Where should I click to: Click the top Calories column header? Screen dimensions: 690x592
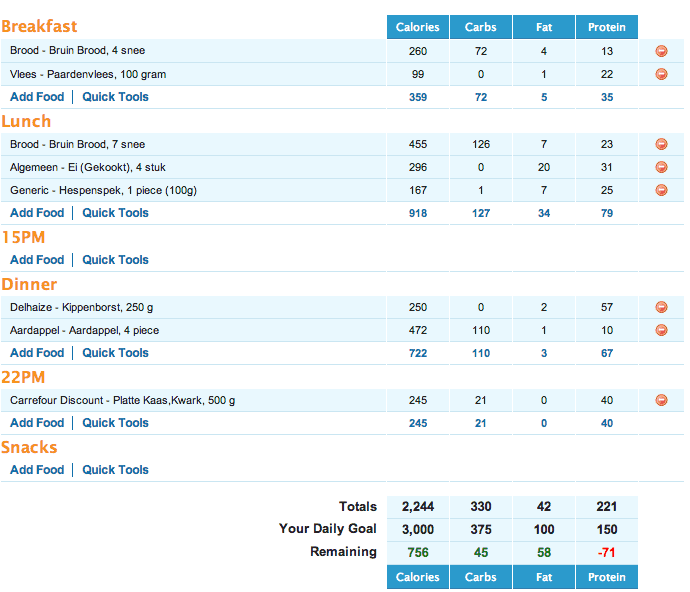click(x=418, y=27)
